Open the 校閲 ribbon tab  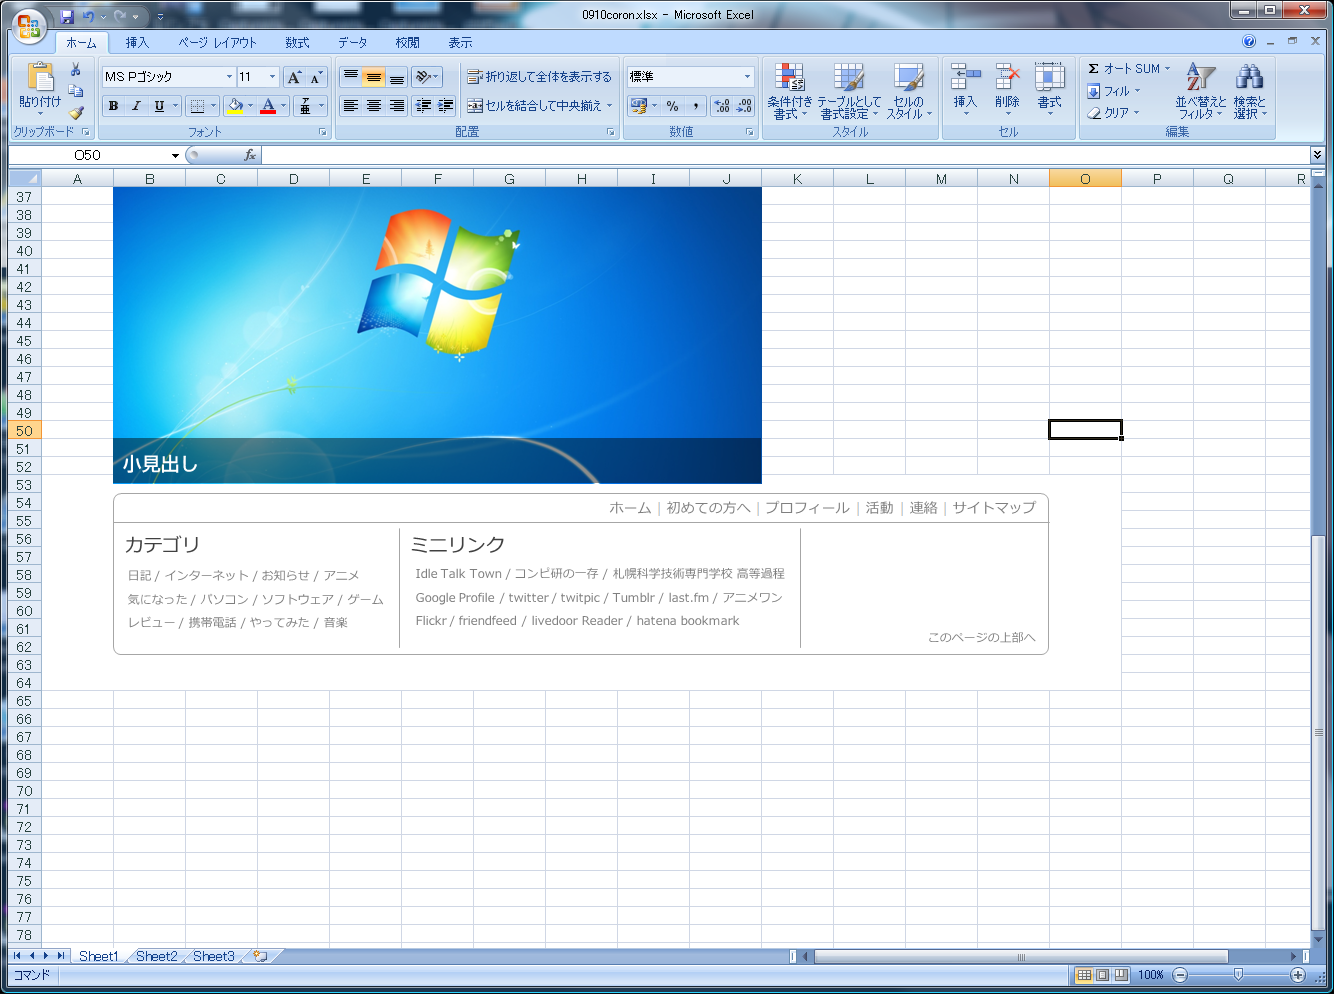407,43
